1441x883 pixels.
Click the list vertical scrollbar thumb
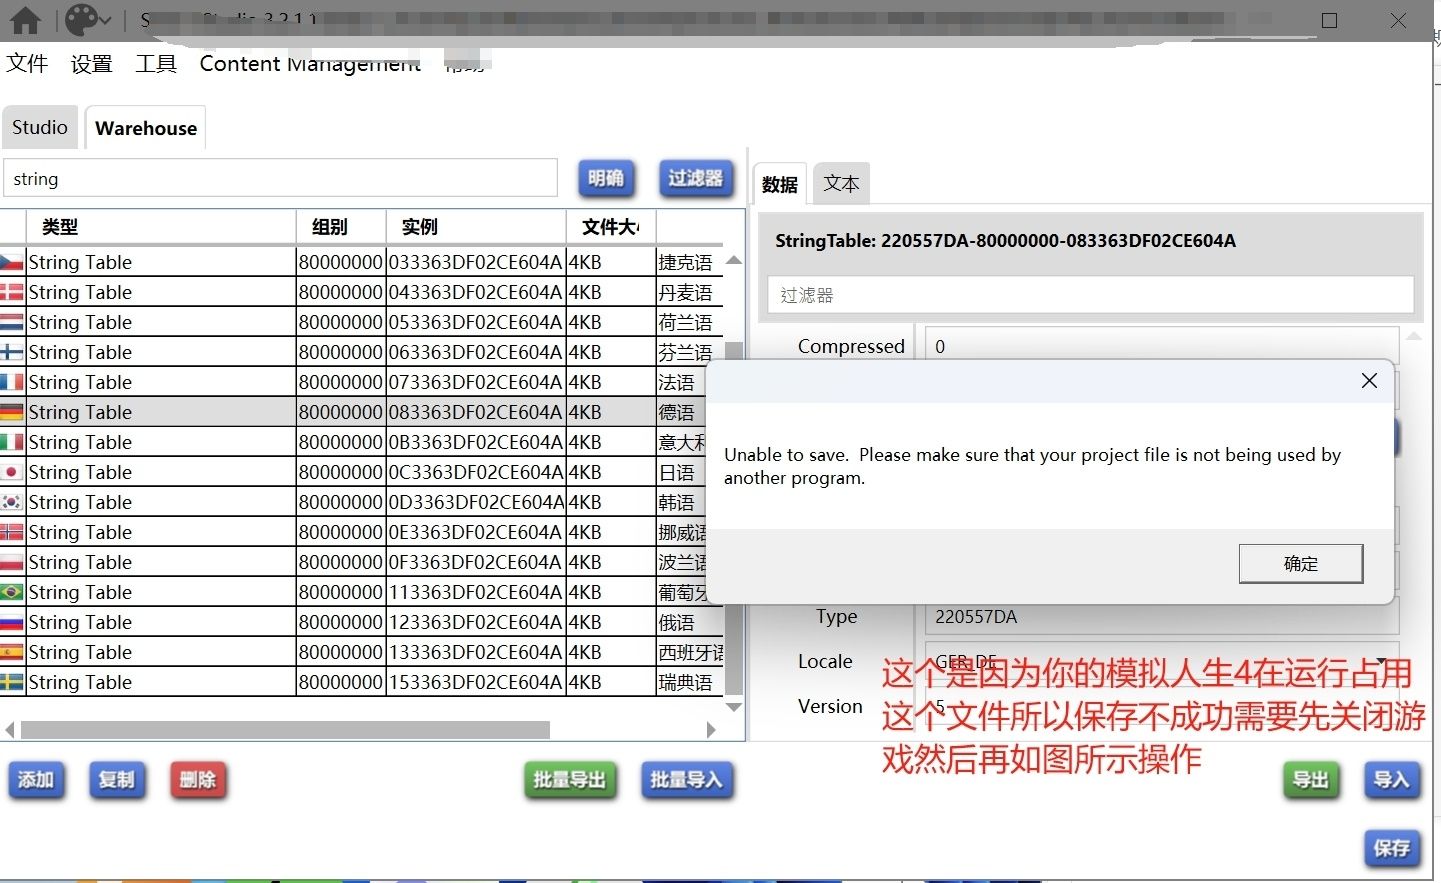point(734,518)
